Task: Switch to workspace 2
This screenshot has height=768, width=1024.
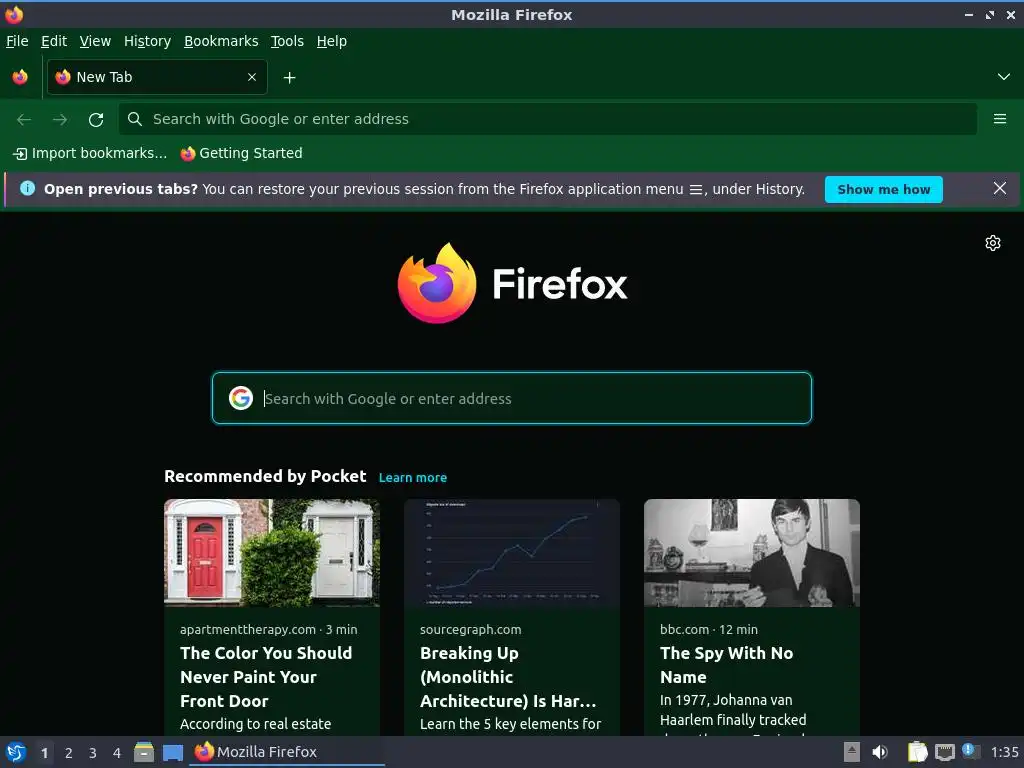Action: pyautogui.click(x=69, y=753)
